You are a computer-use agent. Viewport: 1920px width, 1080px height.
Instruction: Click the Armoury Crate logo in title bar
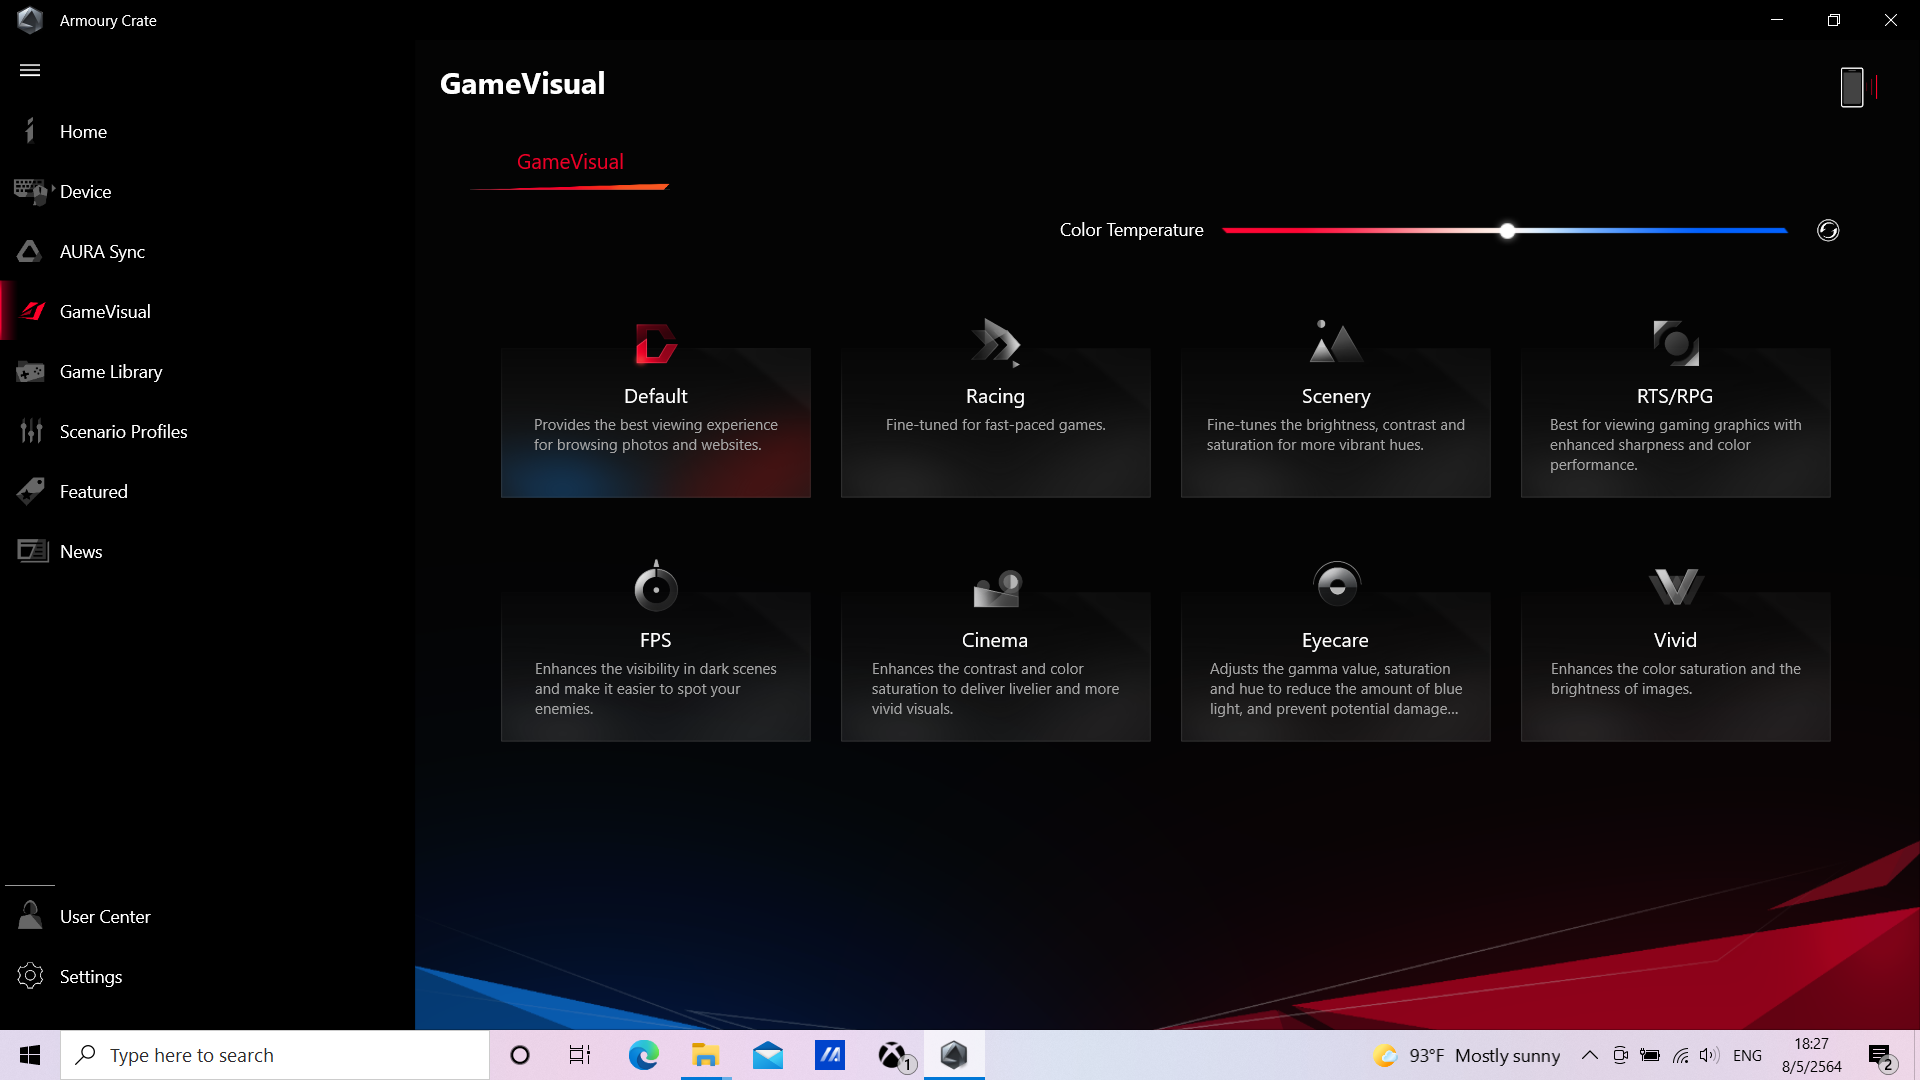[30, 20]
